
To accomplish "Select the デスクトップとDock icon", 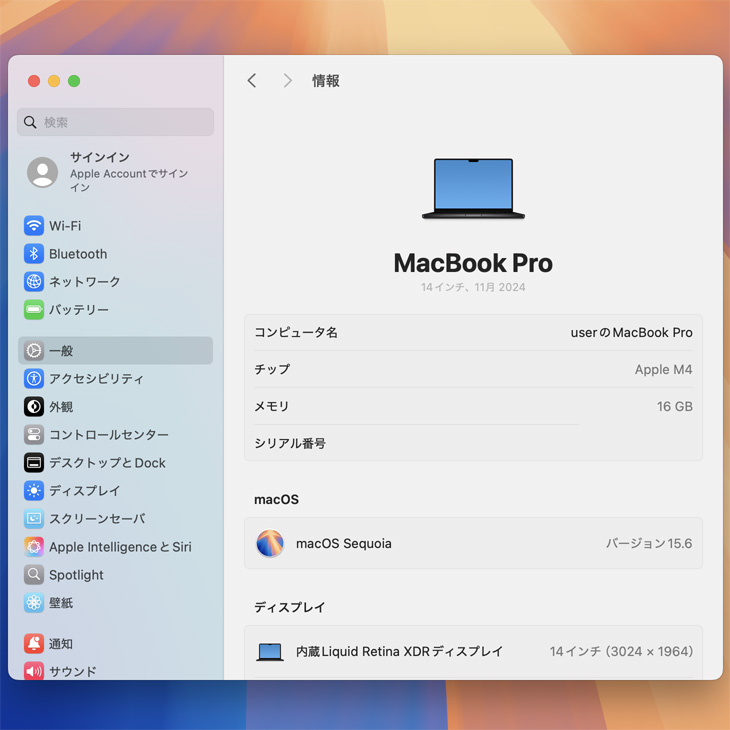I will coord(34,462).
